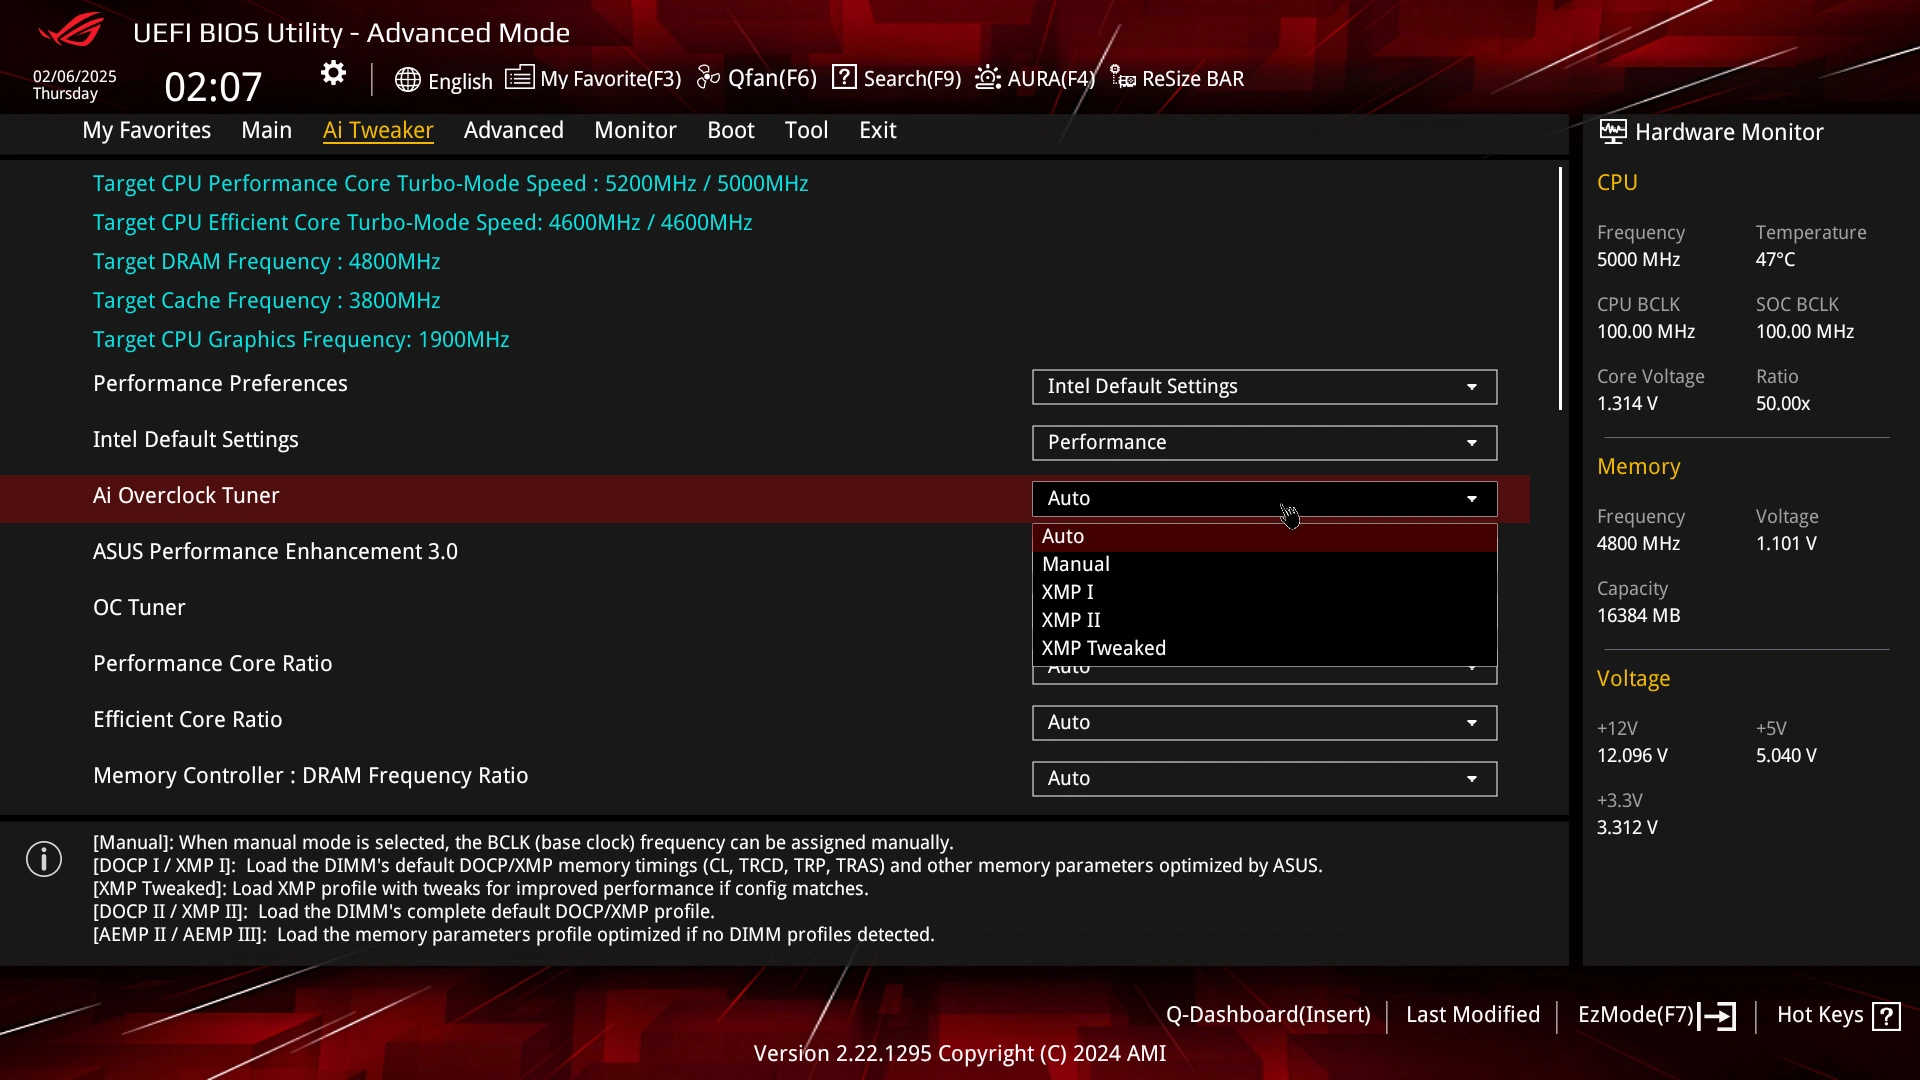Select the Ai Tweaker tab
This screenshot has height=1080, width=1920.
pos(378,130)
